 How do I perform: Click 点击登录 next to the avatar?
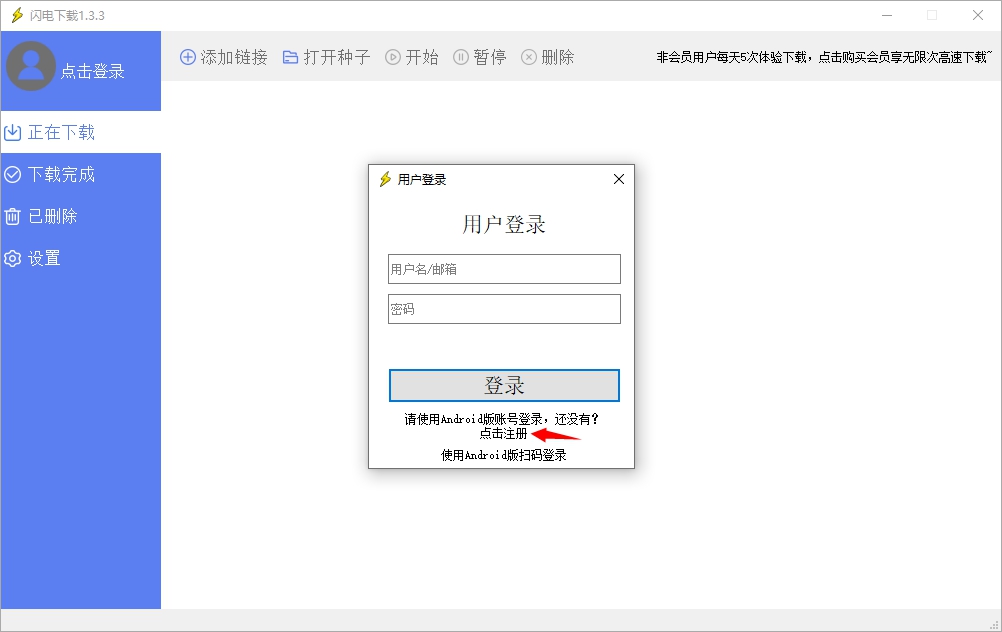[x=91, y=71]
